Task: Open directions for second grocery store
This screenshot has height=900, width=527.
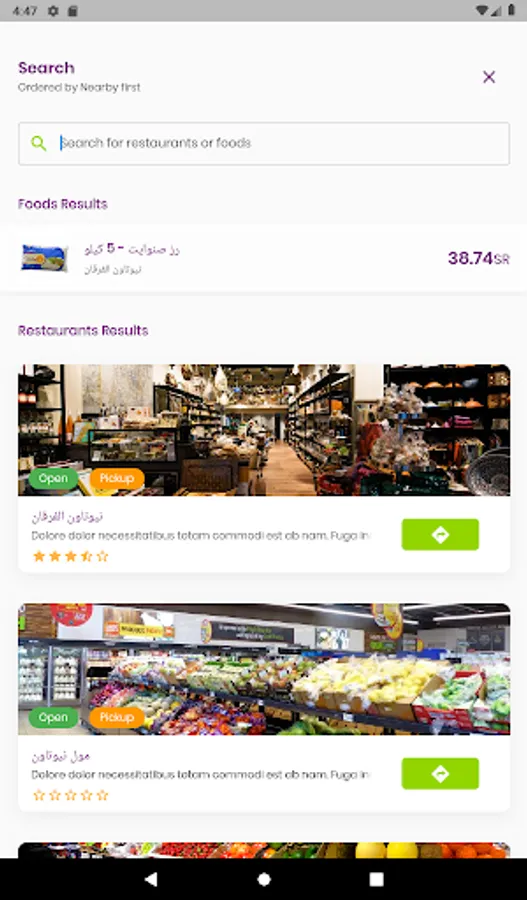Action: point(440,773)
